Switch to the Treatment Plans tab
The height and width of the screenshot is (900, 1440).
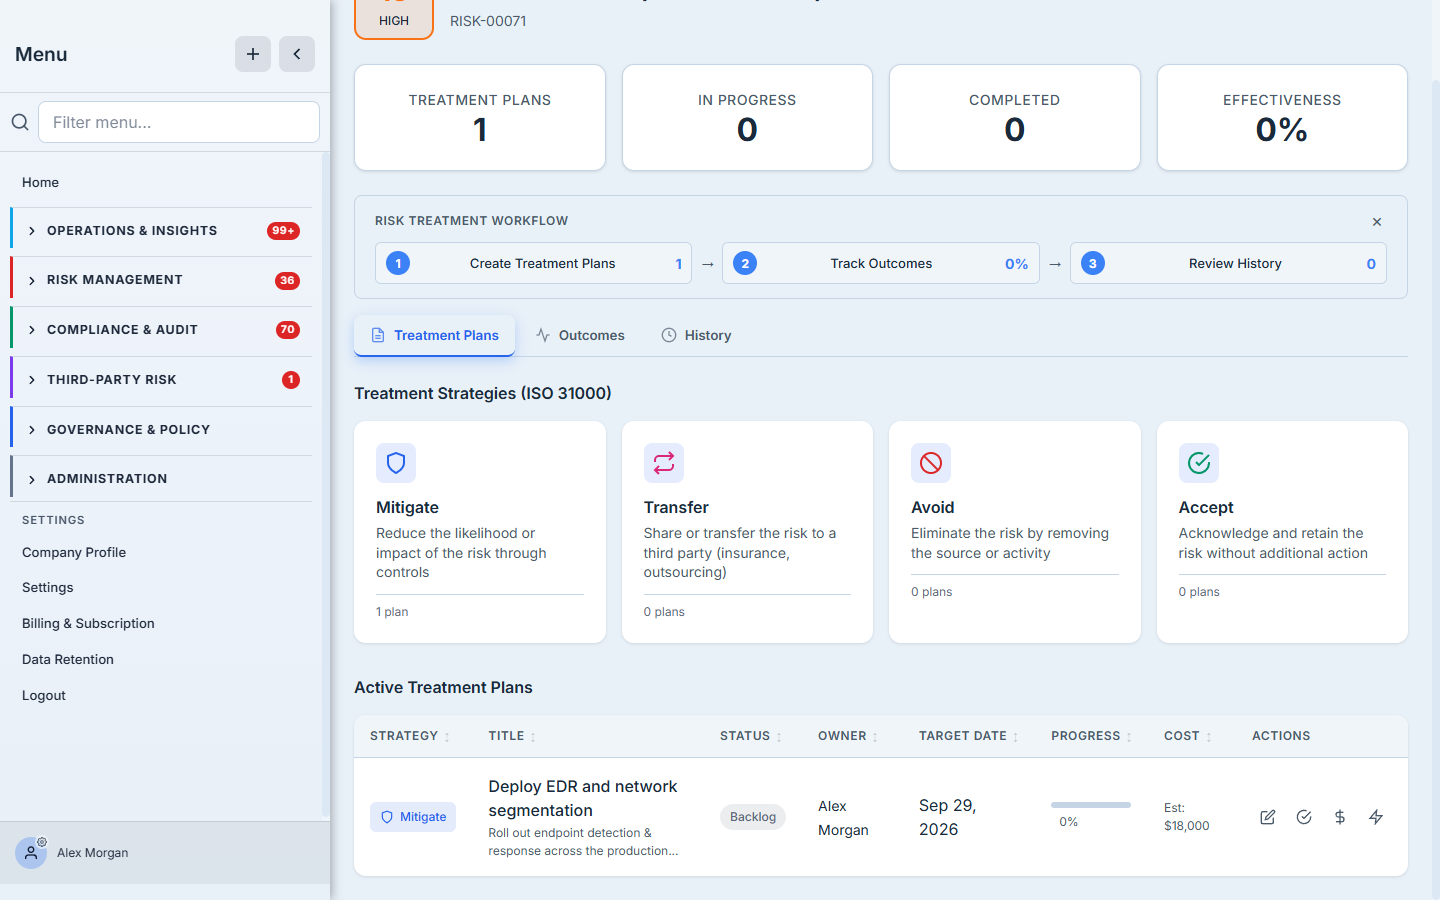click(x=435, y=335)
